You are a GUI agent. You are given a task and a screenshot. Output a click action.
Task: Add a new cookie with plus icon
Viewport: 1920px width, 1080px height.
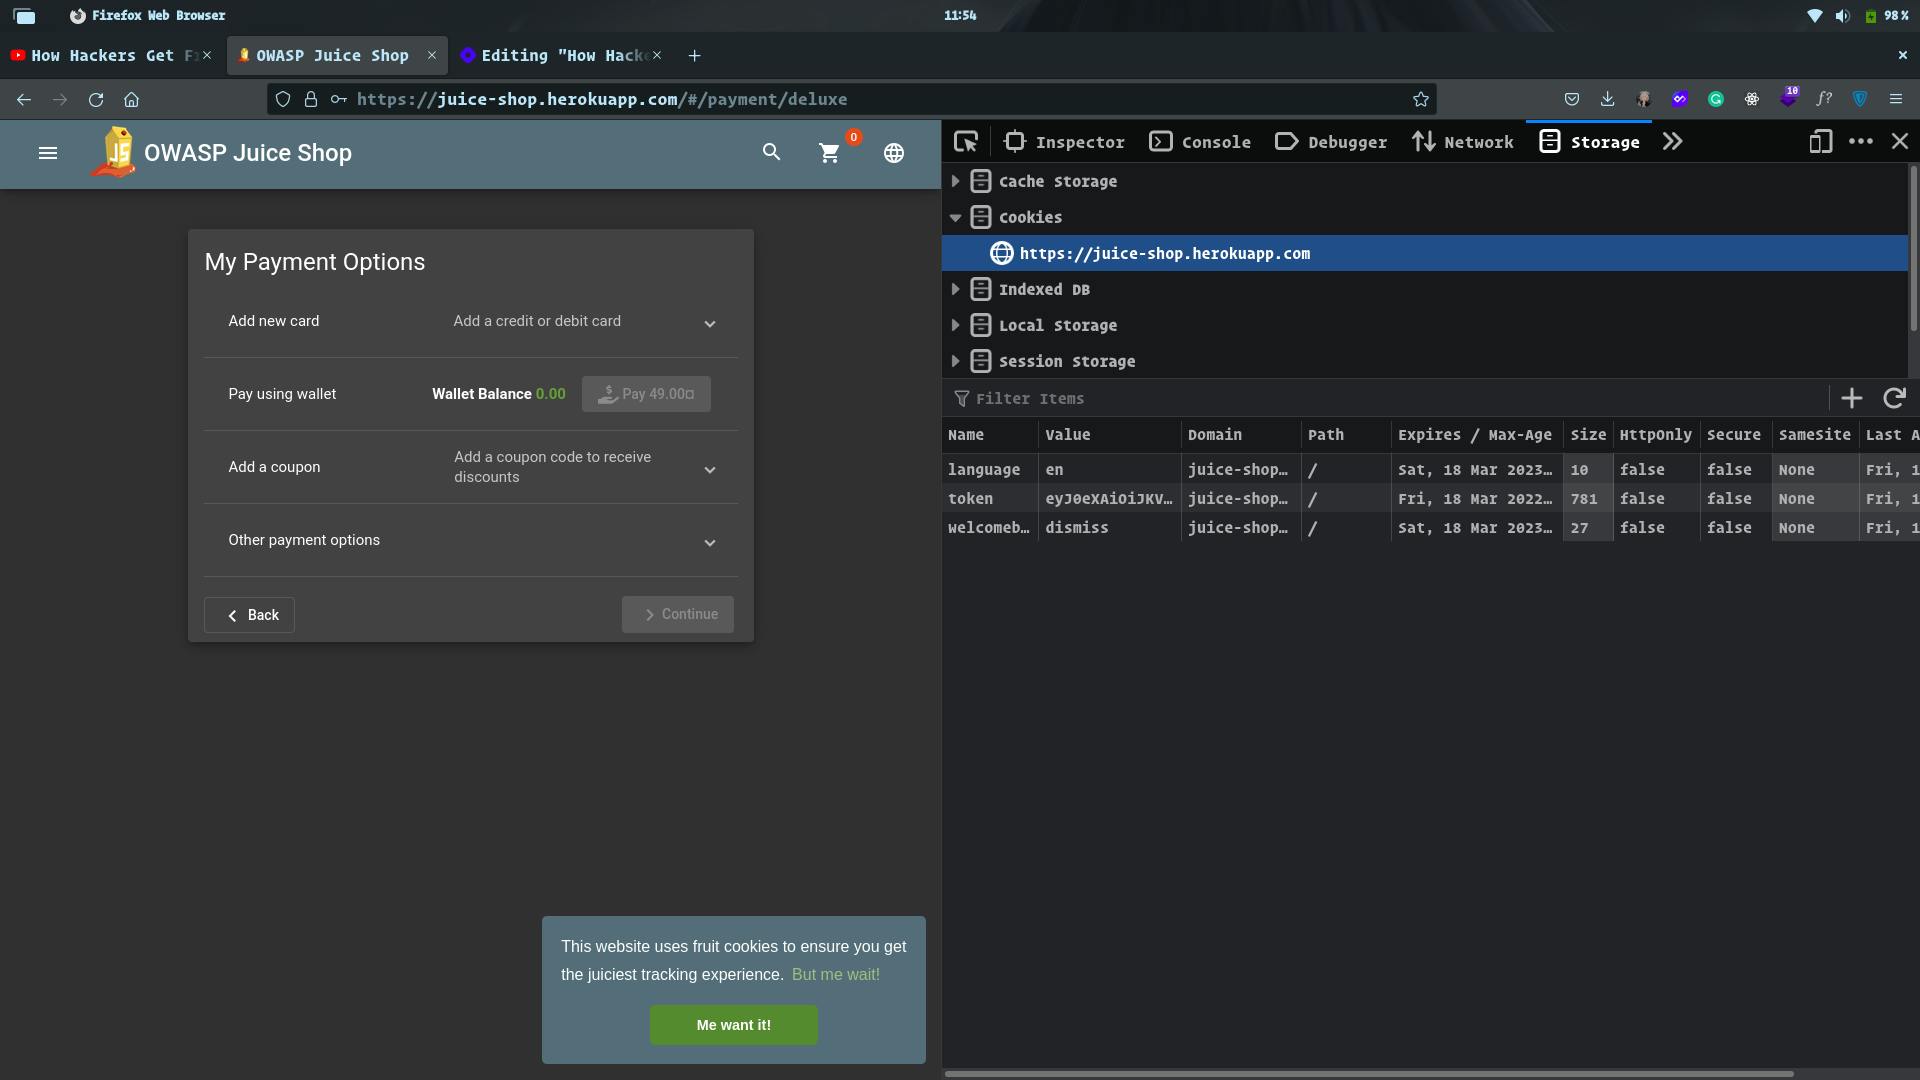click(x=1851, y=398)
